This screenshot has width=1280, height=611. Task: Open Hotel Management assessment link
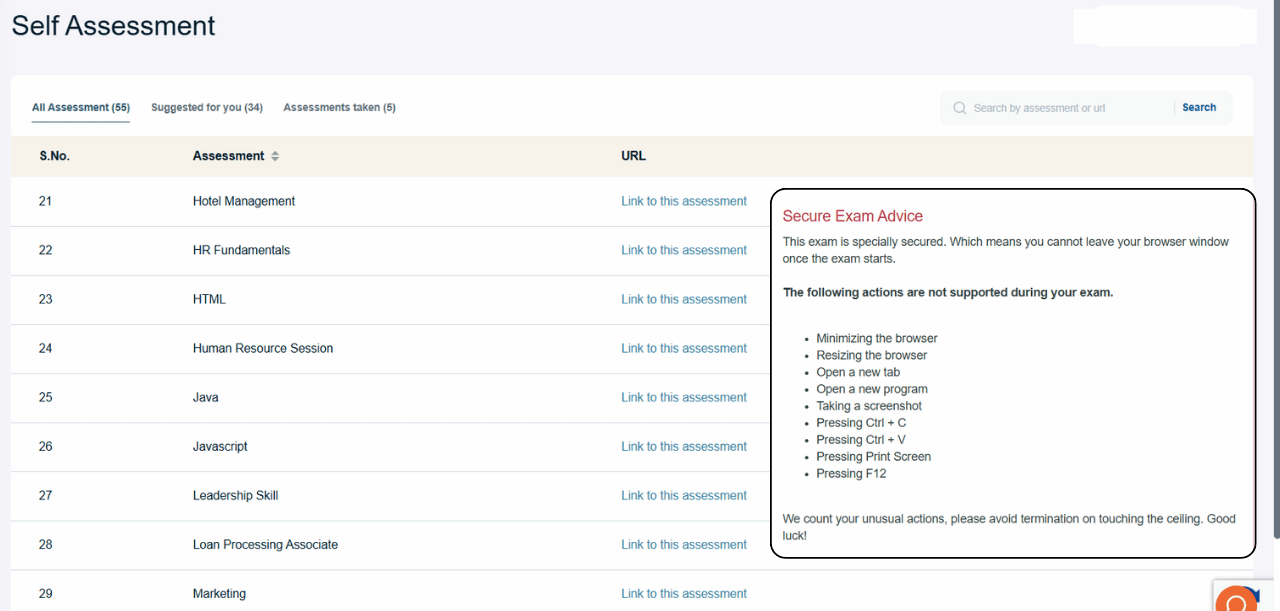[683, 201]
